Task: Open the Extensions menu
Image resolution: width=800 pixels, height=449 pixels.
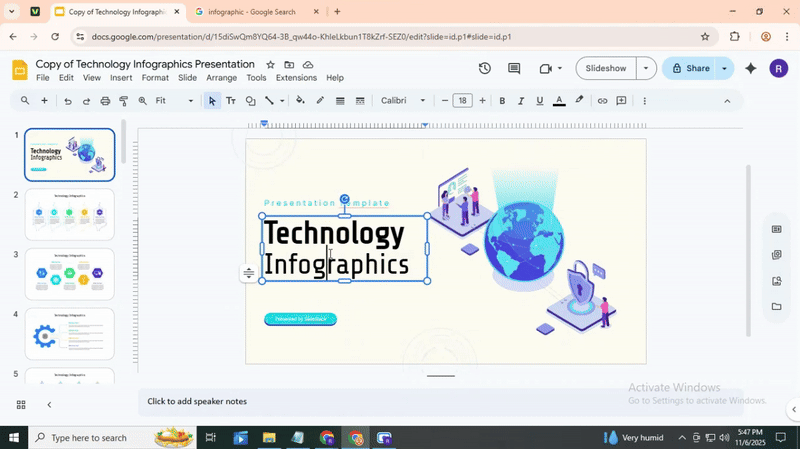Action: tap(296, 78)
